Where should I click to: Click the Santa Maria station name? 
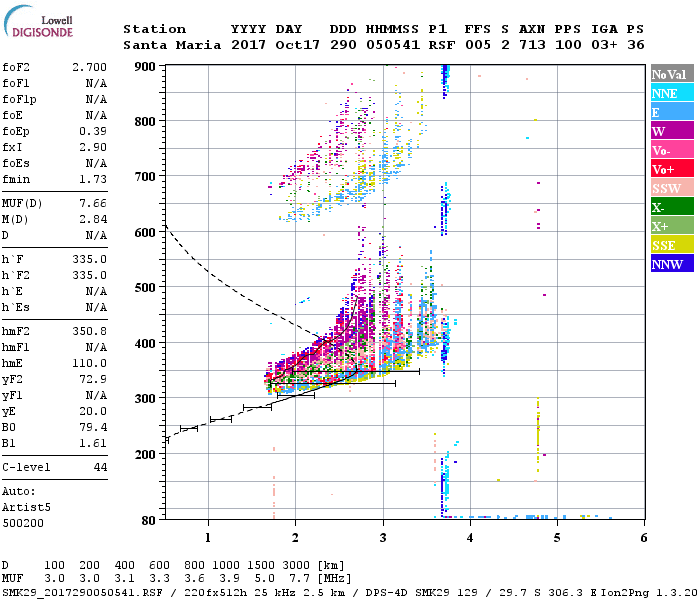click(x=172, y=45)
